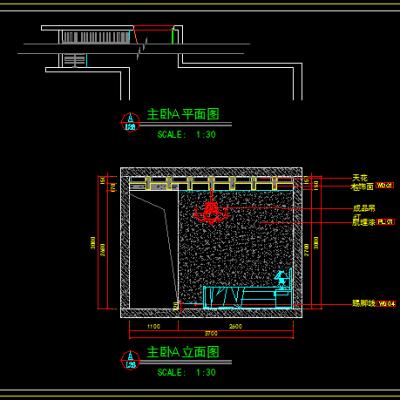
Task: Select the green vertical line in plan
Action: (x=173, y=36)
